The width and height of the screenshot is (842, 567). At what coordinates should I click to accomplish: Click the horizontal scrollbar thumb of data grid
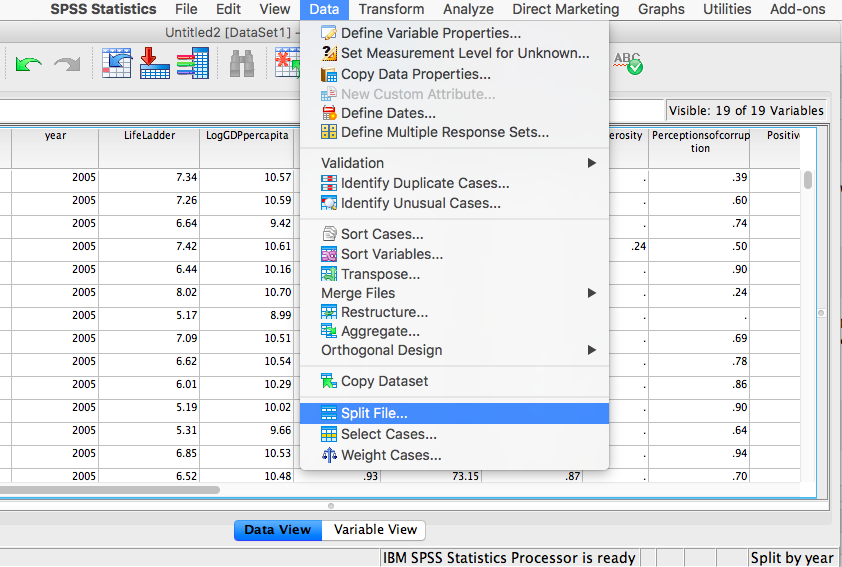[110, 490]
